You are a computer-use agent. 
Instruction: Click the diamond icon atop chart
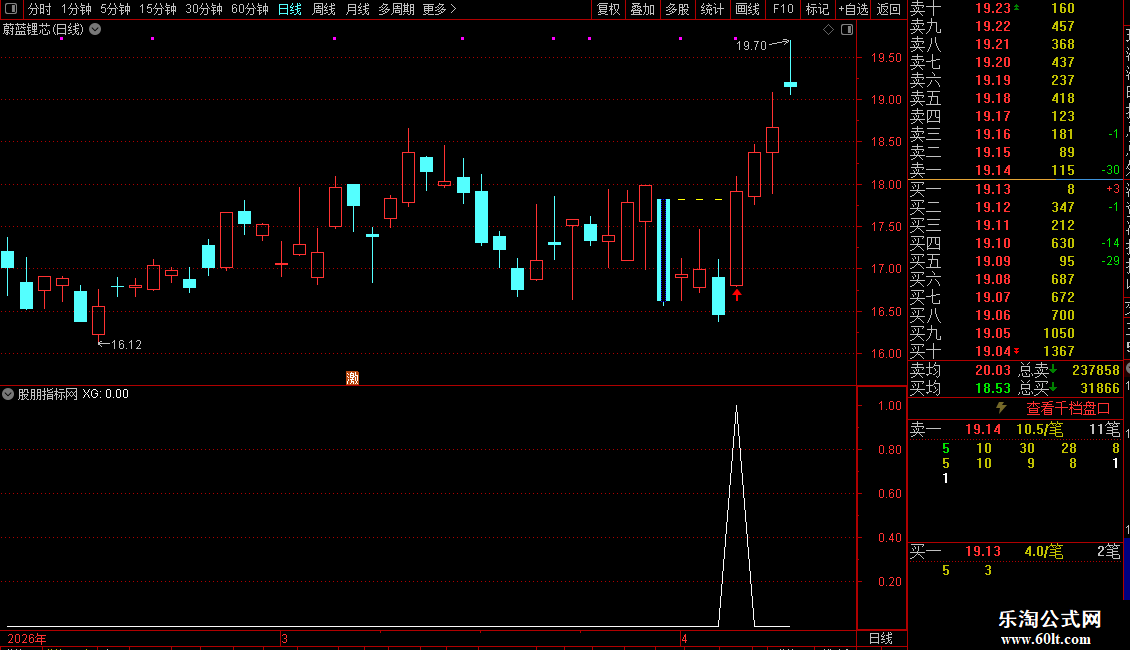tap(828, 30)
